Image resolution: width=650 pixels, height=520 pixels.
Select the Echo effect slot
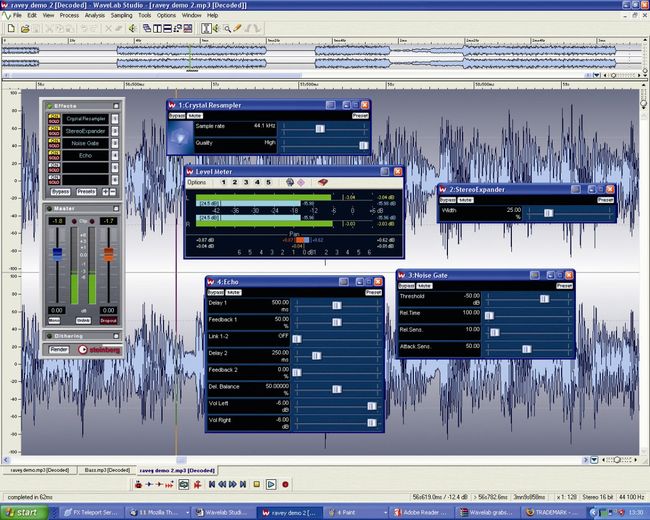click(x=83, y=156)
